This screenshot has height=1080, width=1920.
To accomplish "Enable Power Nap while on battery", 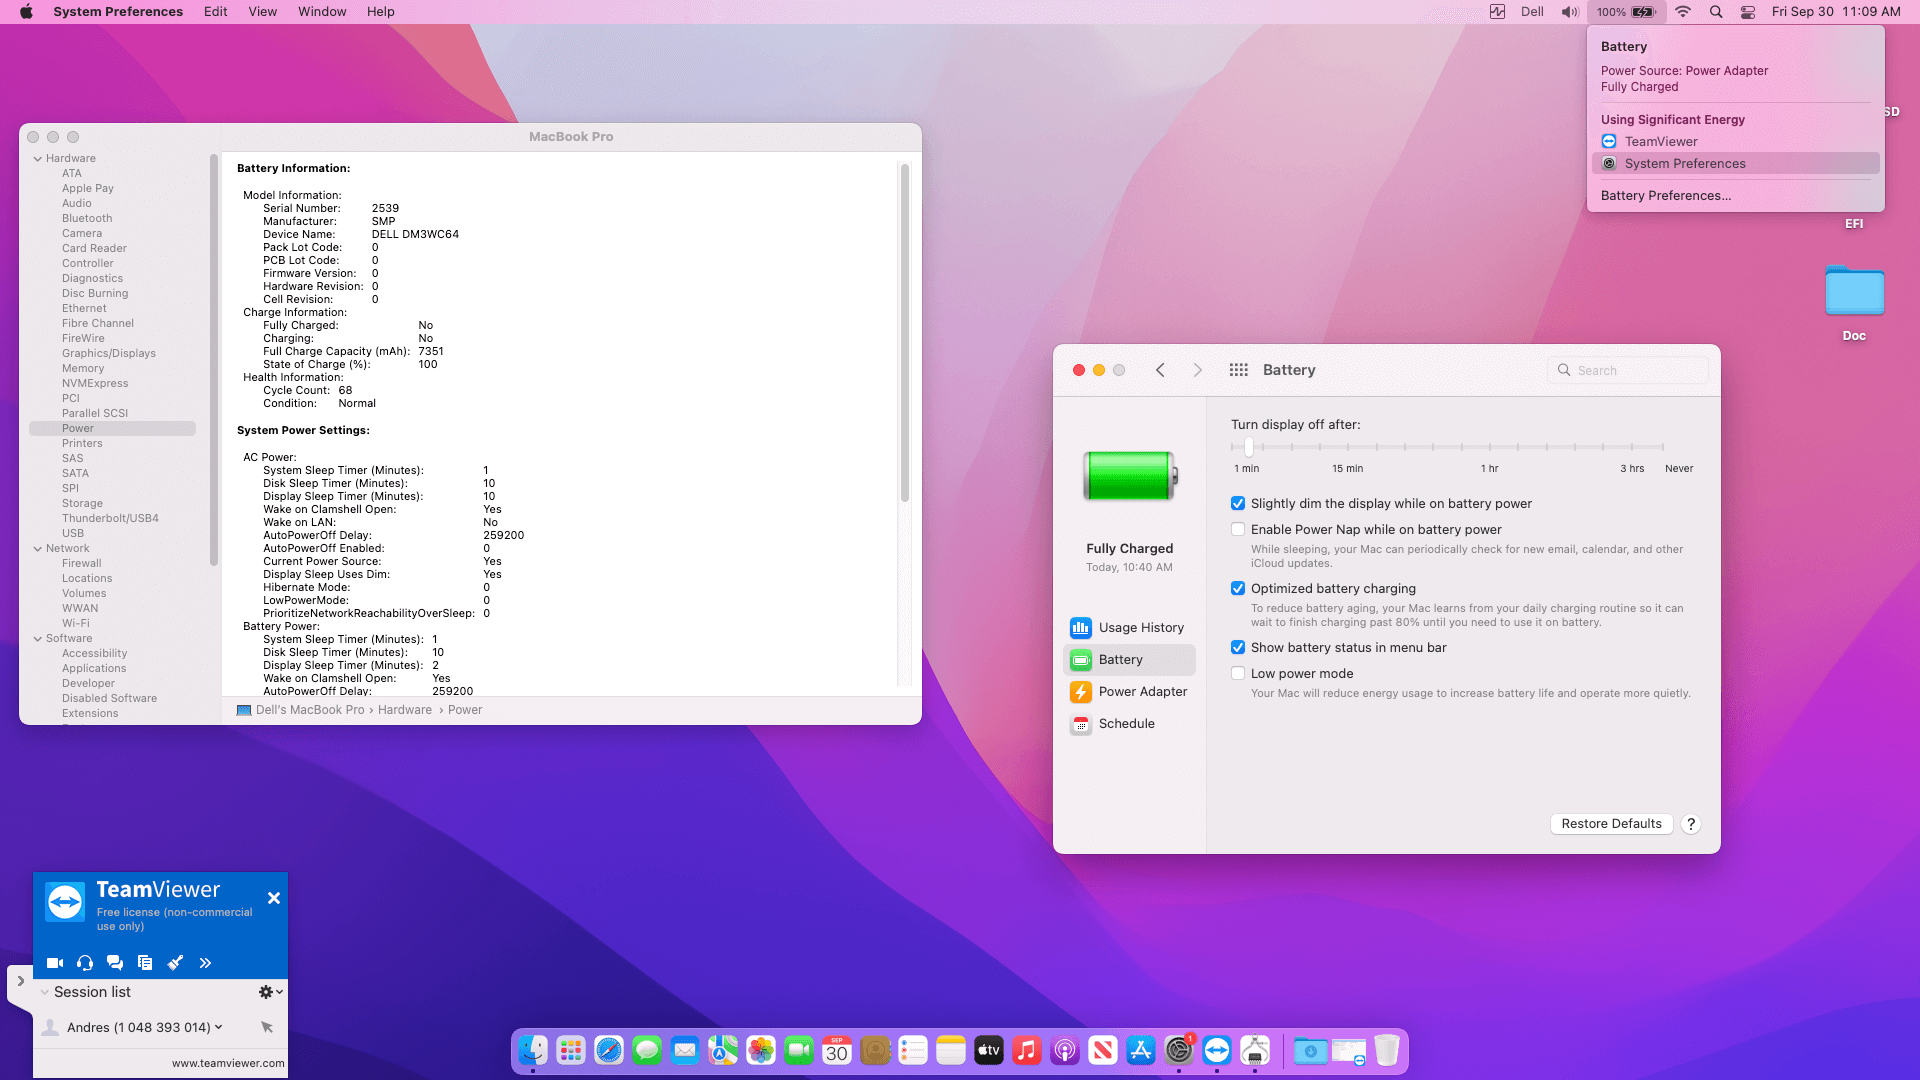I will coord(1238,530).
